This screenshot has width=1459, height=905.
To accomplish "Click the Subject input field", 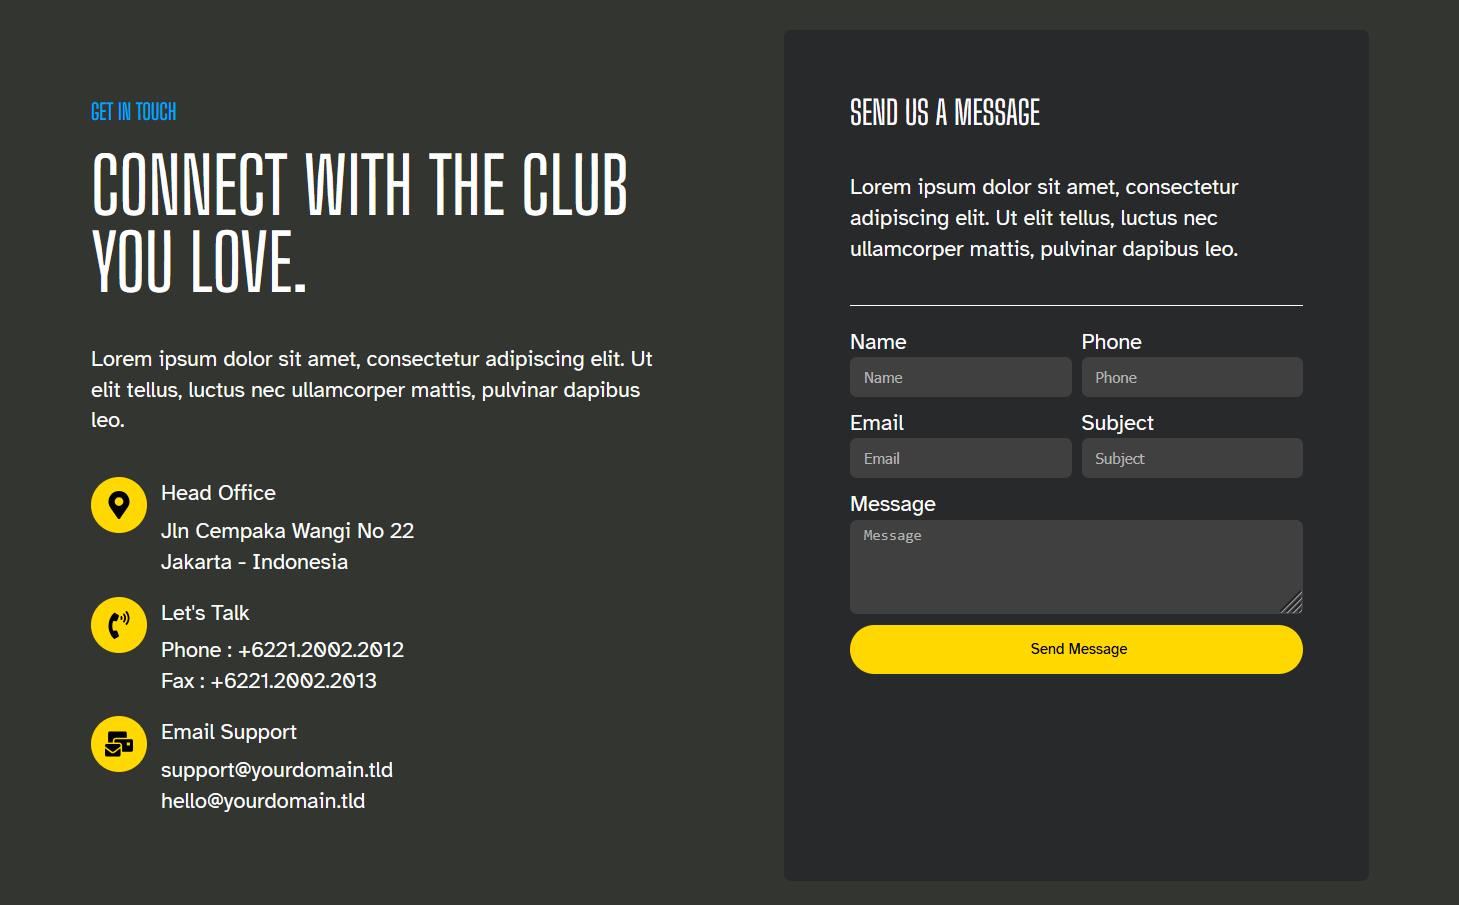I will coord(1191,459).
